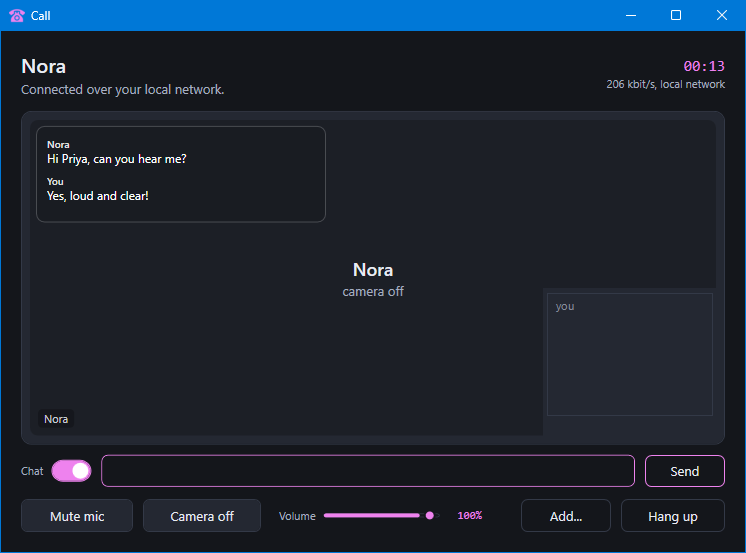746x553 pixels.
Task: Click the 100% volume value
Action: (x=470, y=515)
